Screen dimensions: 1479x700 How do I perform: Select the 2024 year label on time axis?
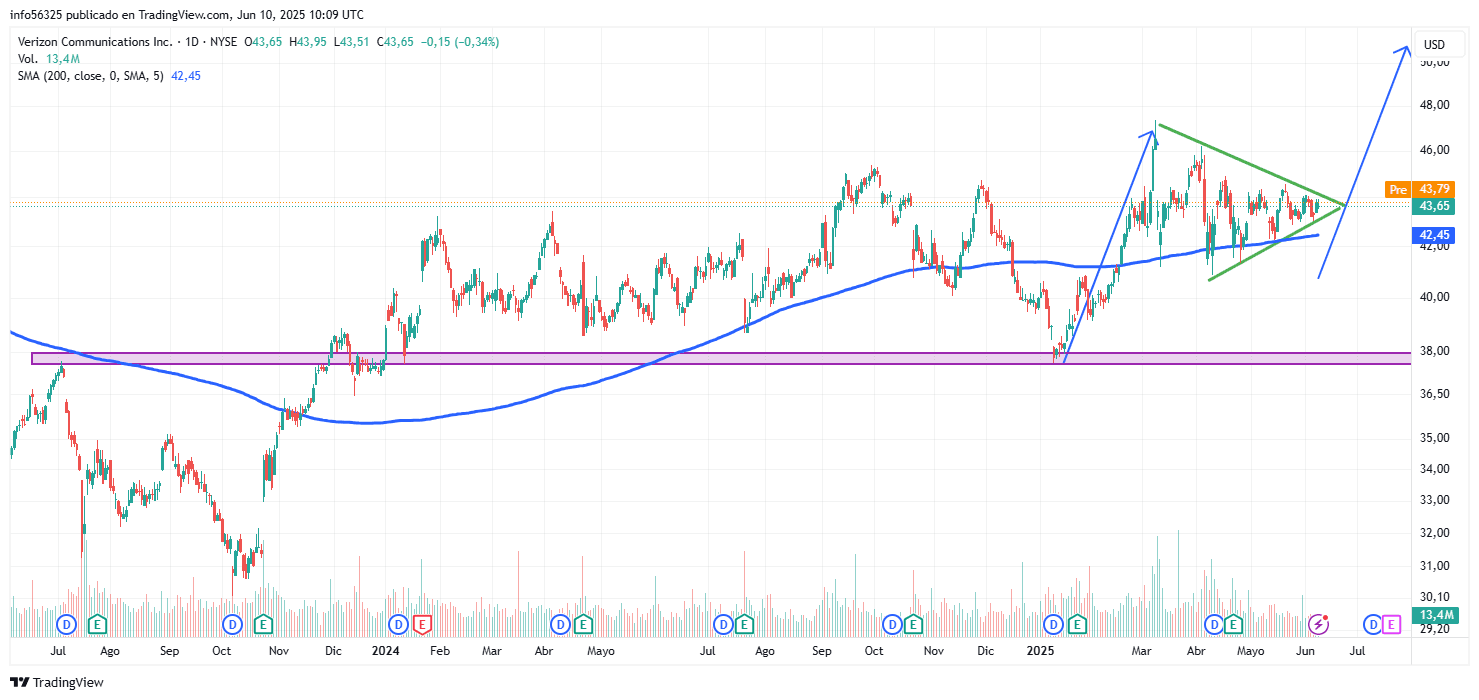point(385,651)
